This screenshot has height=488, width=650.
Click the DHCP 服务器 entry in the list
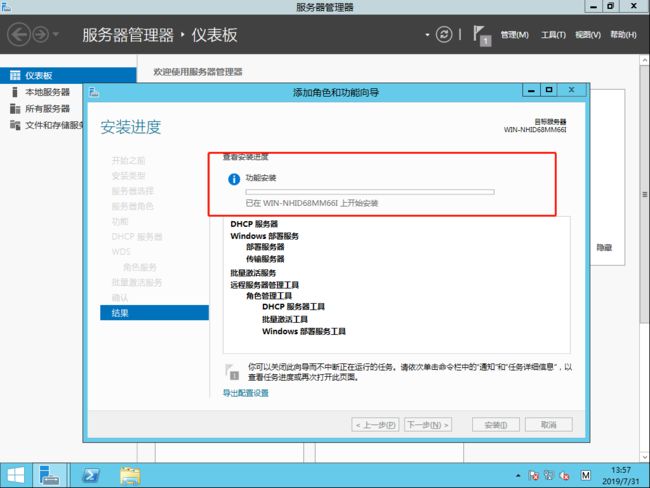[x=254, y=224]
